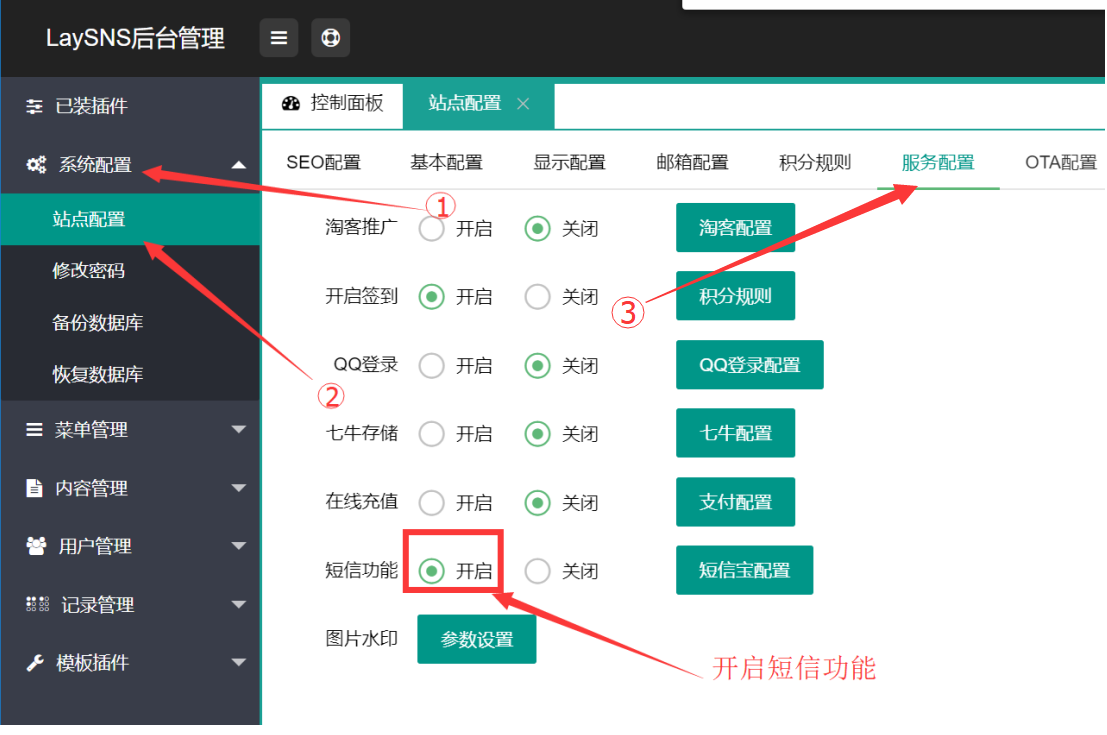Expand the 菜单管理 dropdown arrow
This screenshot has height=735, width=1107.
pyautogui.click(x=238, y=430)
